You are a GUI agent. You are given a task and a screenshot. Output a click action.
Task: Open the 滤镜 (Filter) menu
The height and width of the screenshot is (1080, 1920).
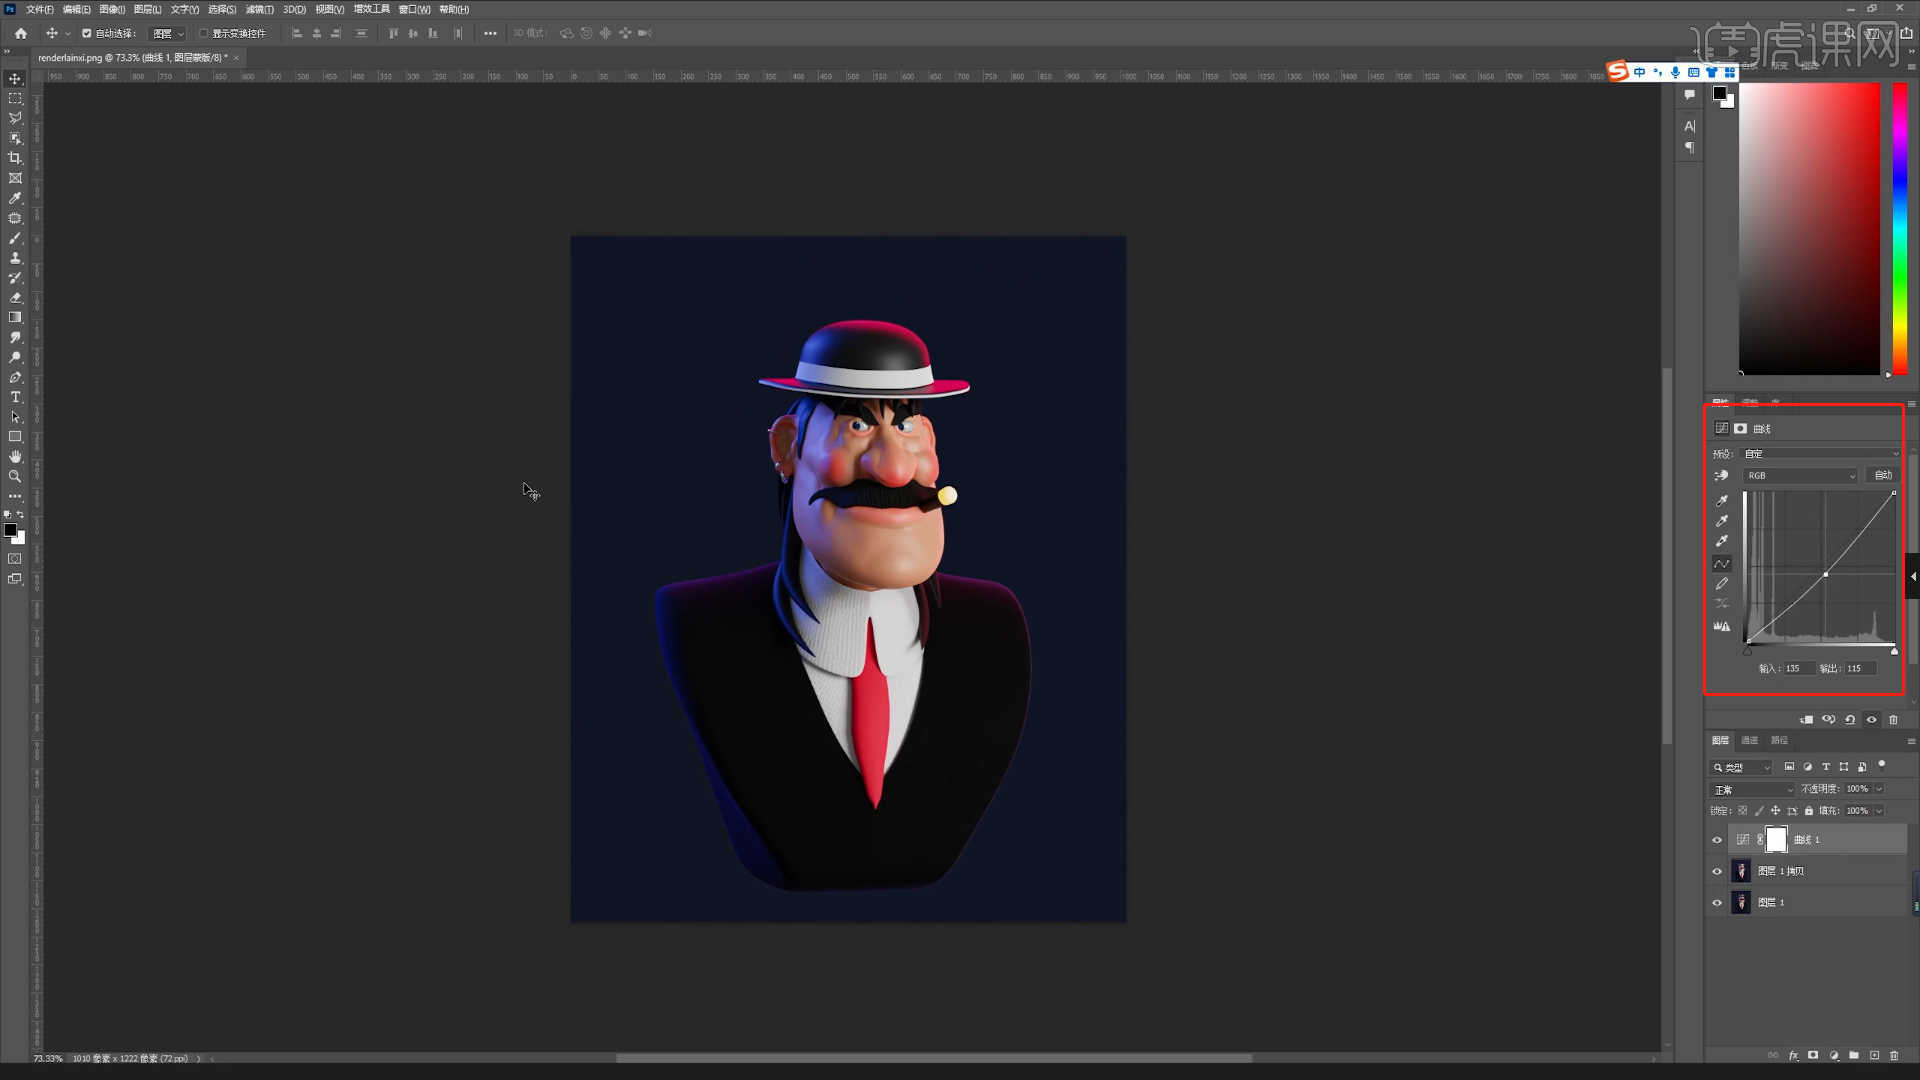pyautogui.click(x=259, y=9)
